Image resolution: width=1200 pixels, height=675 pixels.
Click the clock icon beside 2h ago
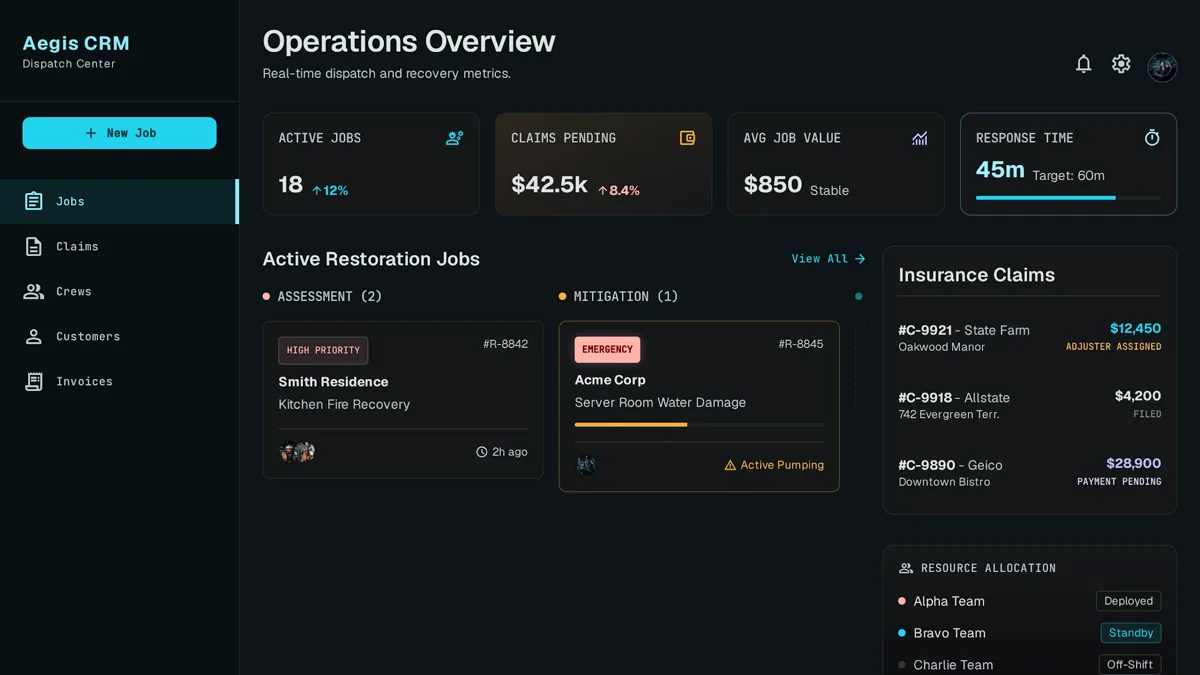(x=482, y=452)
